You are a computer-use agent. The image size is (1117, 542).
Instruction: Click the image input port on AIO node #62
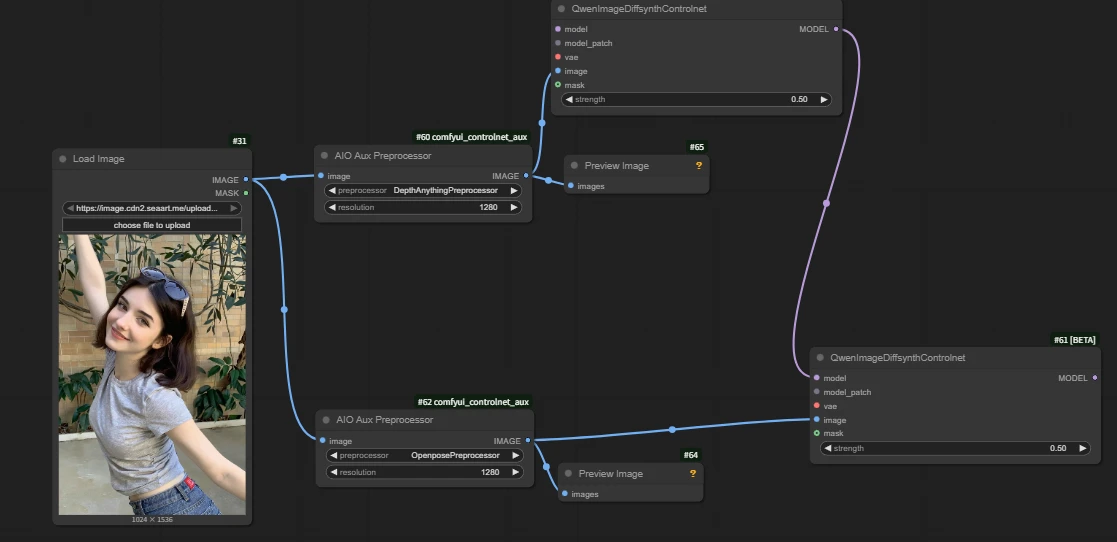click(323, 441)
